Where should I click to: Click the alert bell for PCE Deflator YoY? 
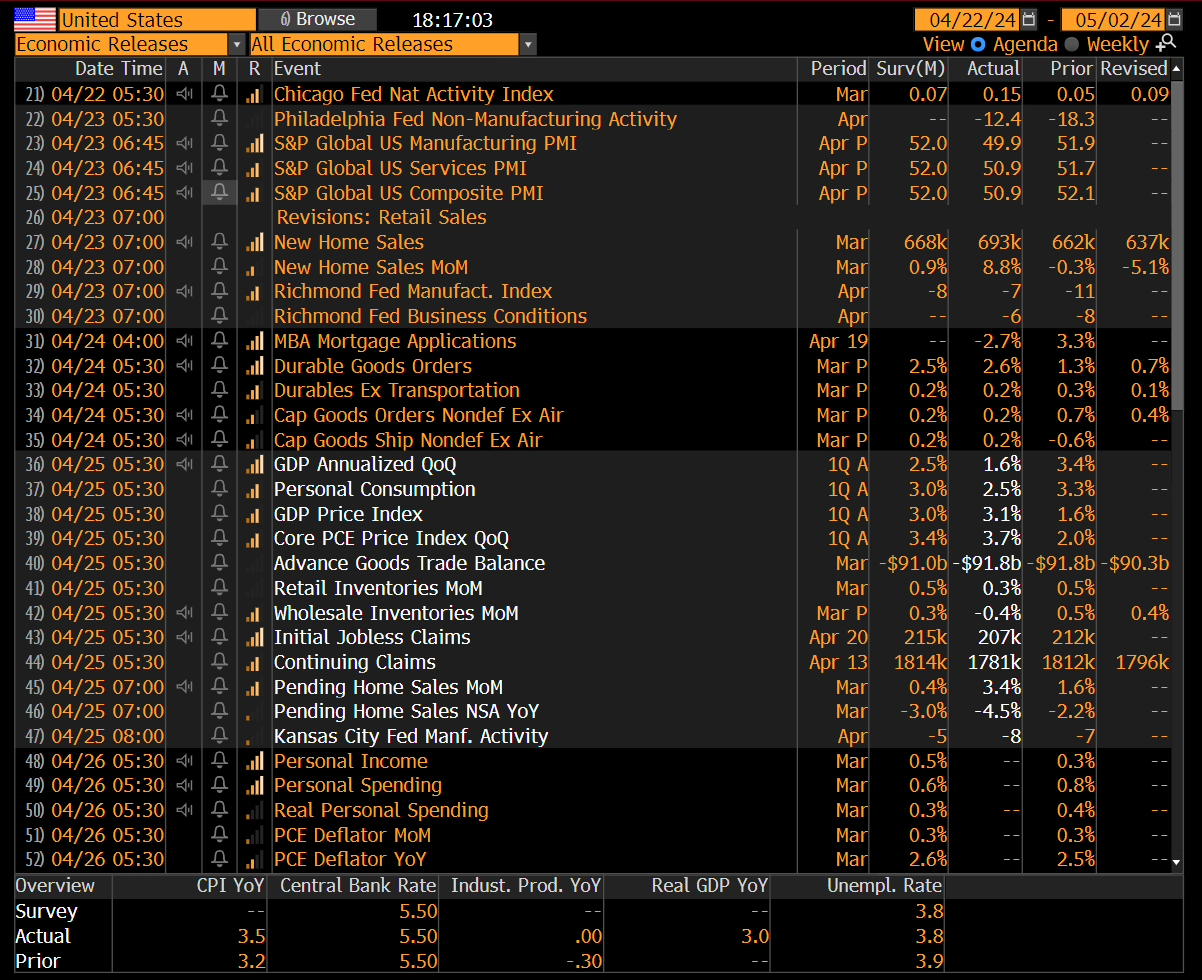[219, 860]
